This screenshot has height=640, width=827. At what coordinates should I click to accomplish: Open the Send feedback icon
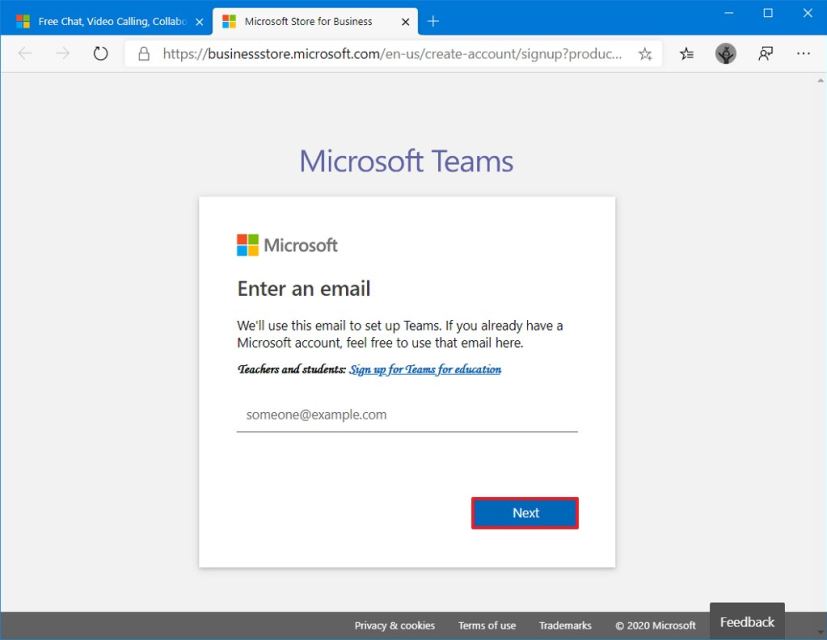click(763, 54)
